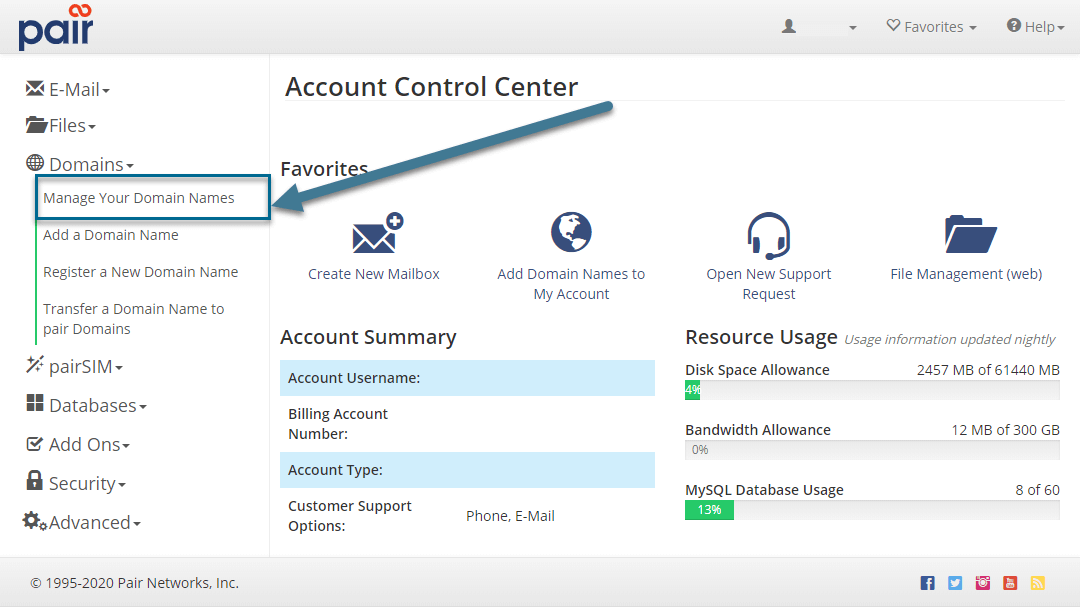Click the 'Phone, E-Mail' support options value
The image size is (1080, 607).
pos(510,516)
